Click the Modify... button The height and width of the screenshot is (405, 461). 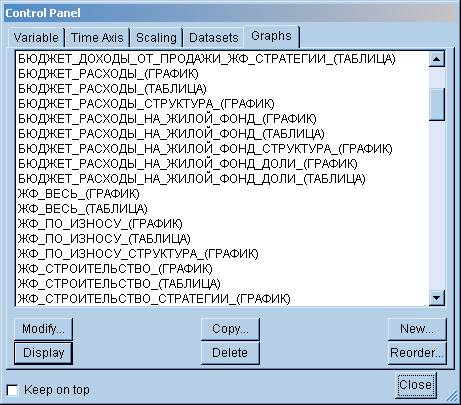[x=43, y=329]
